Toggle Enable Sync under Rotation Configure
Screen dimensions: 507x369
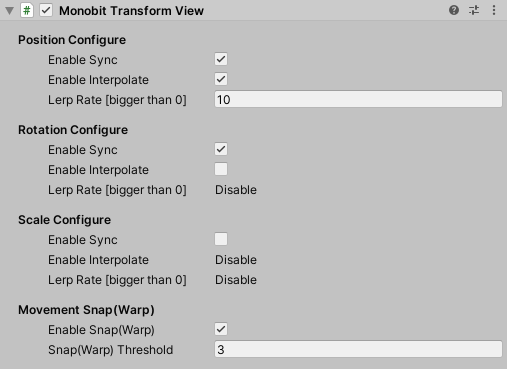click(x=221, y=149)
